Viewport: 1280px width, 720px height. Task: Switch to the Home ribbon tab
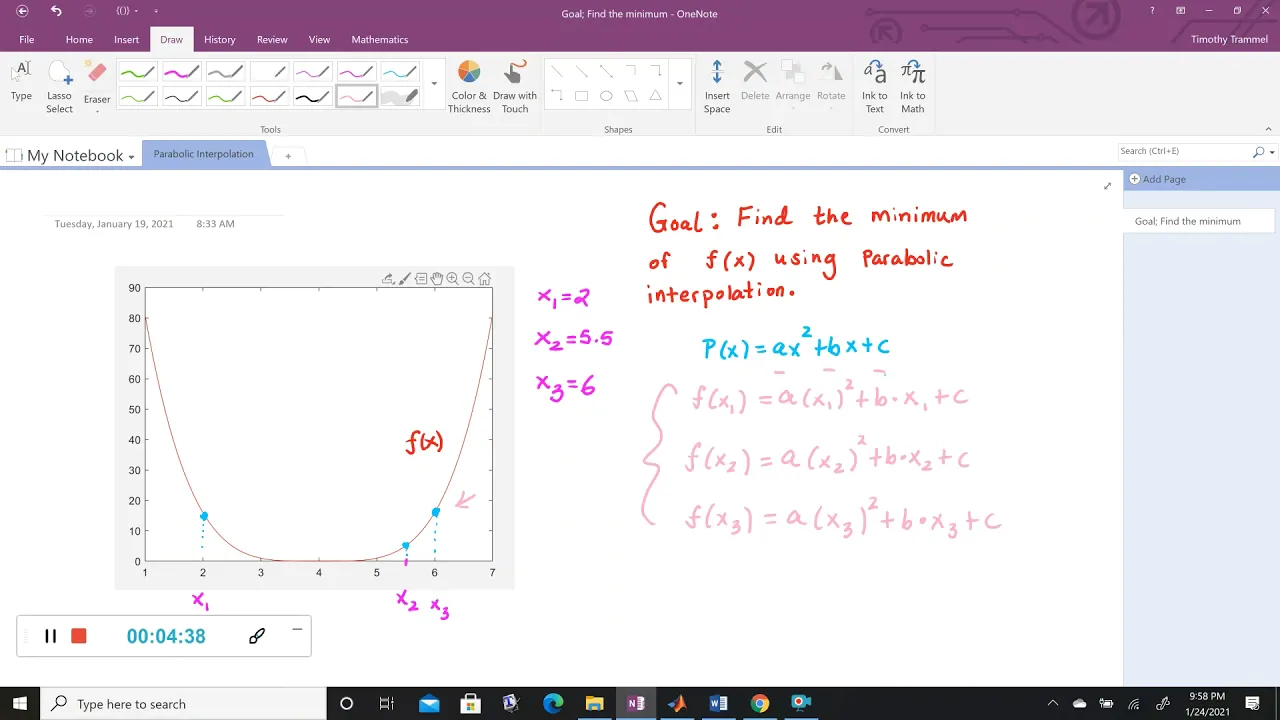pyautogui.click(x=79, y=40)
